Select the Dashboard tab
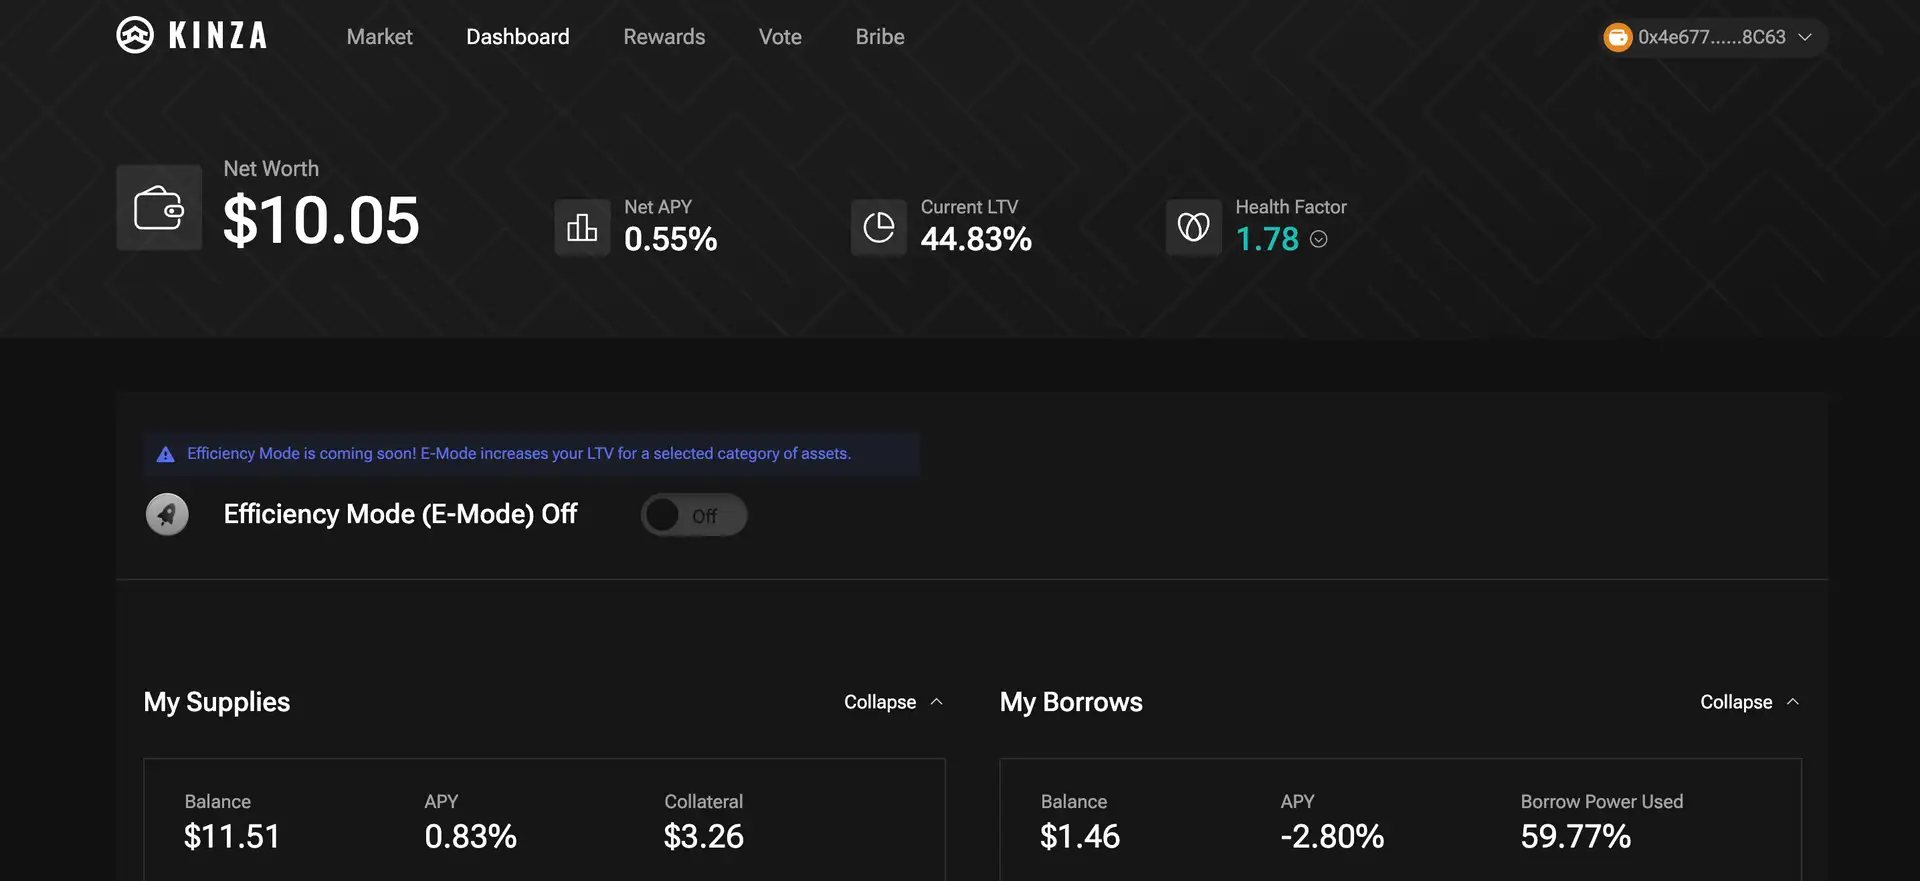1920x881 pixels. (517, 37)
